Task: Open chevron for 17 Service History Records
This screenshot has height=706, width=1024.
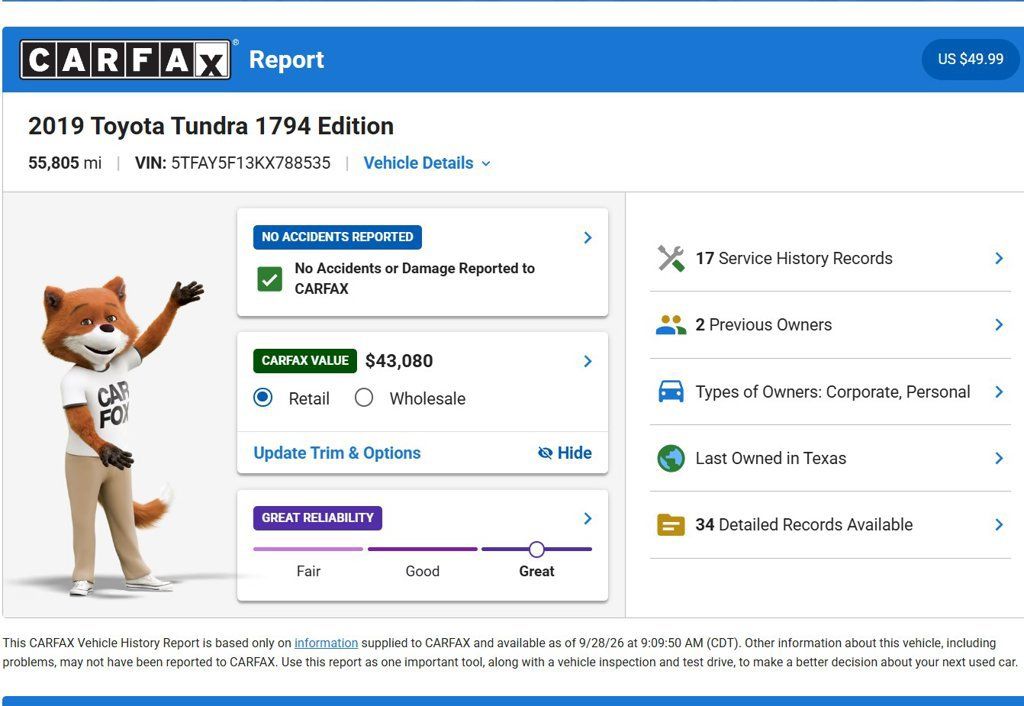Action: tap(999, 259)
